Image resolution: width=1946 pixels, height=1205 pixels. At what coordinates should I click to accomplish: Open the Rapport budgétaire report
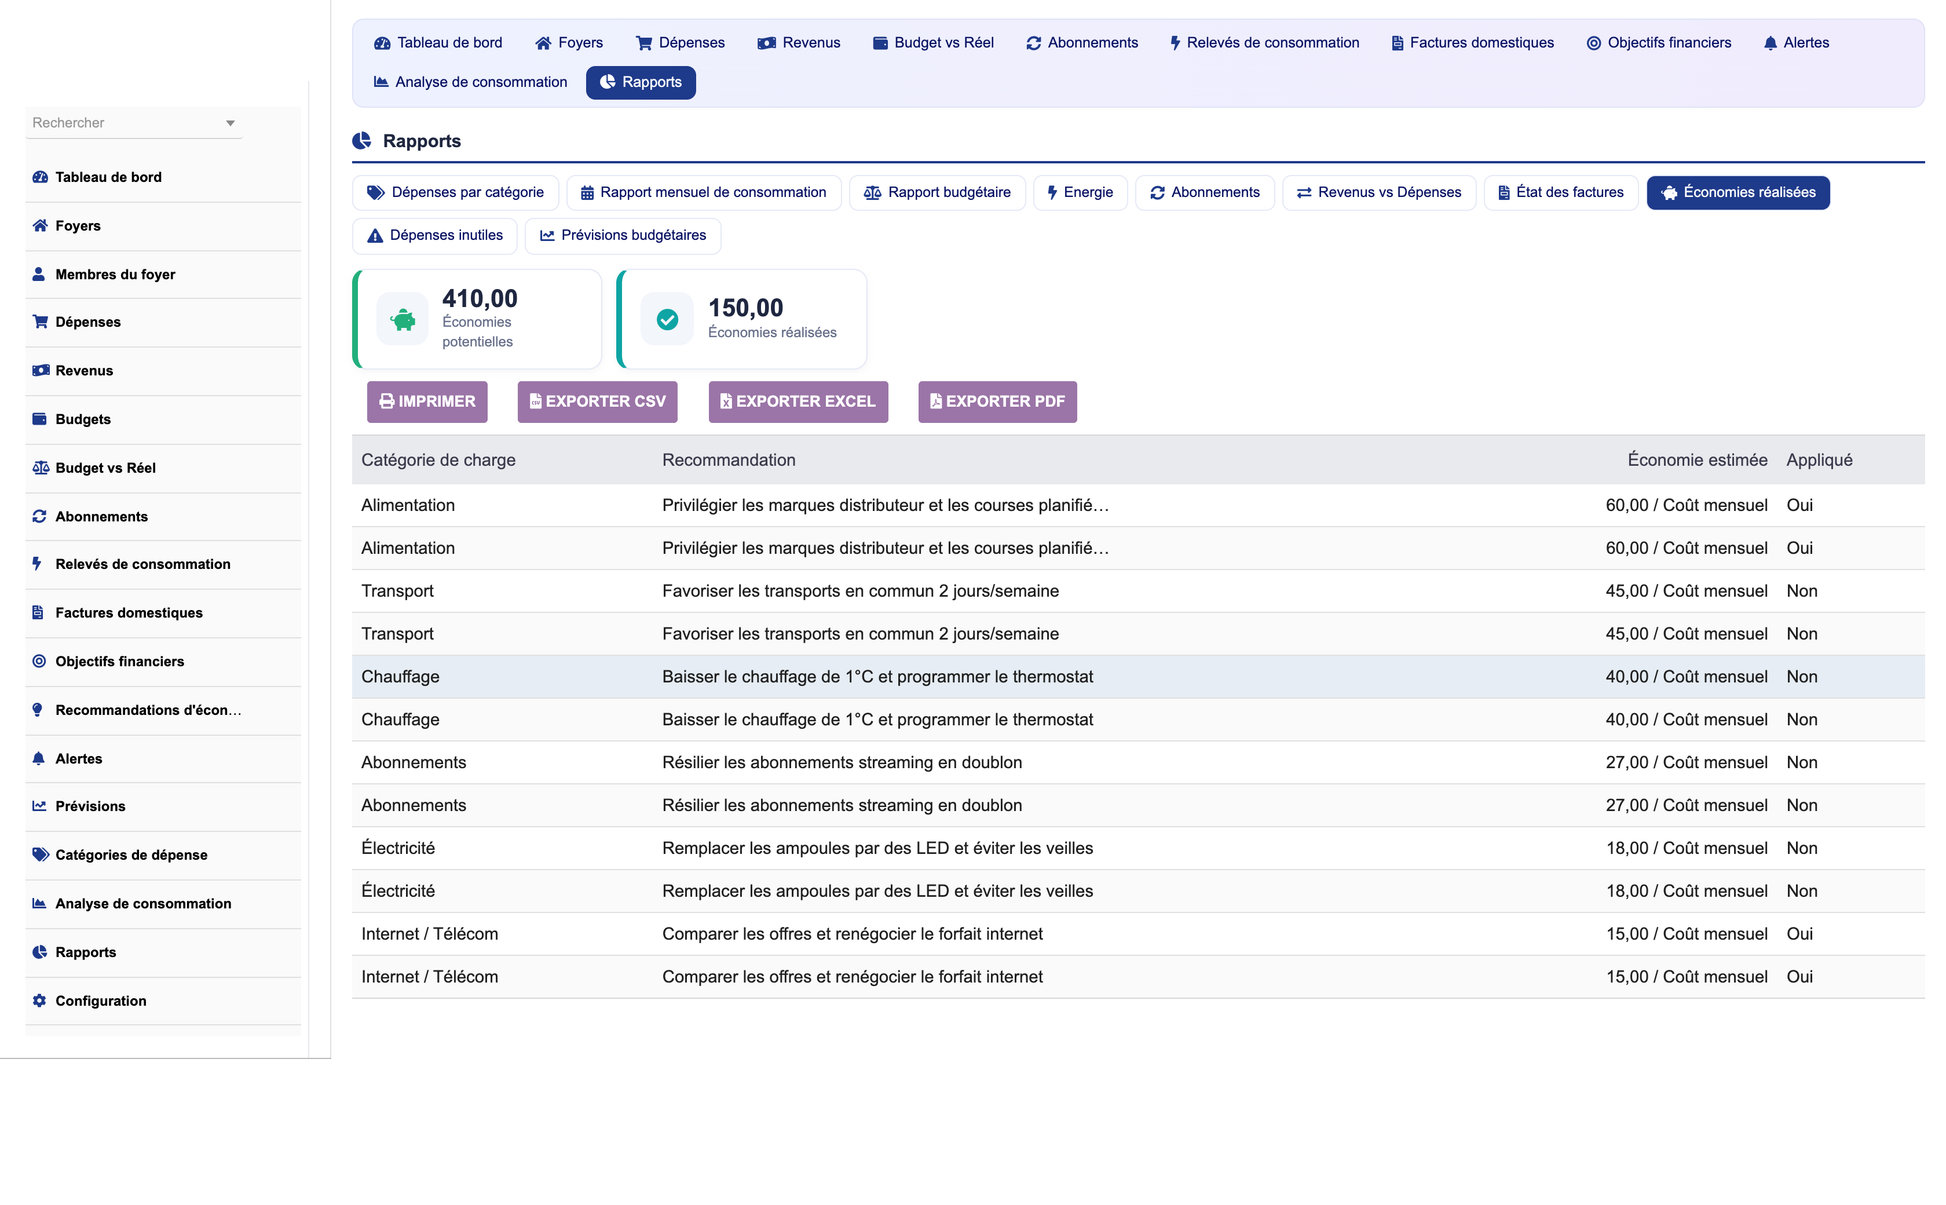pyautogui.click(x=938, y=193)
